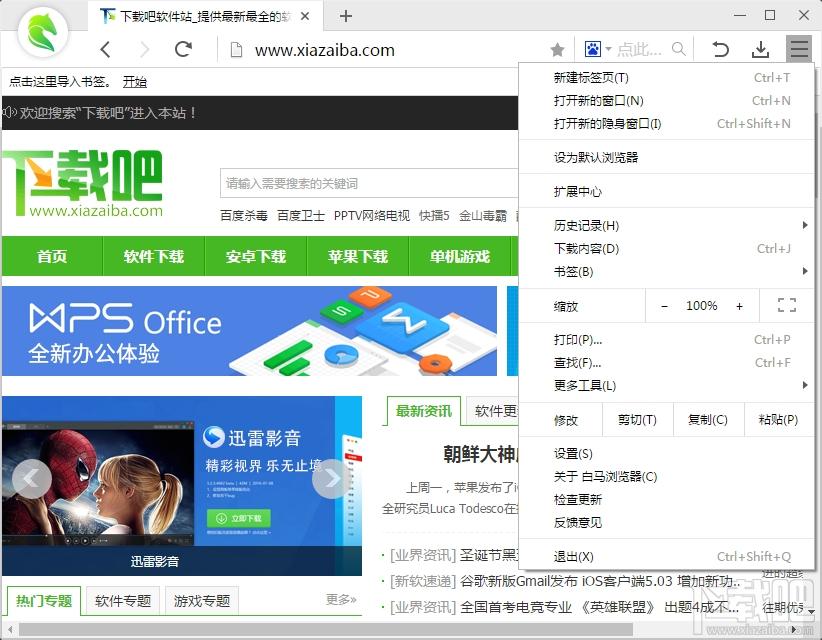Click the next slide arrow on carousel

tap(332, 478)
